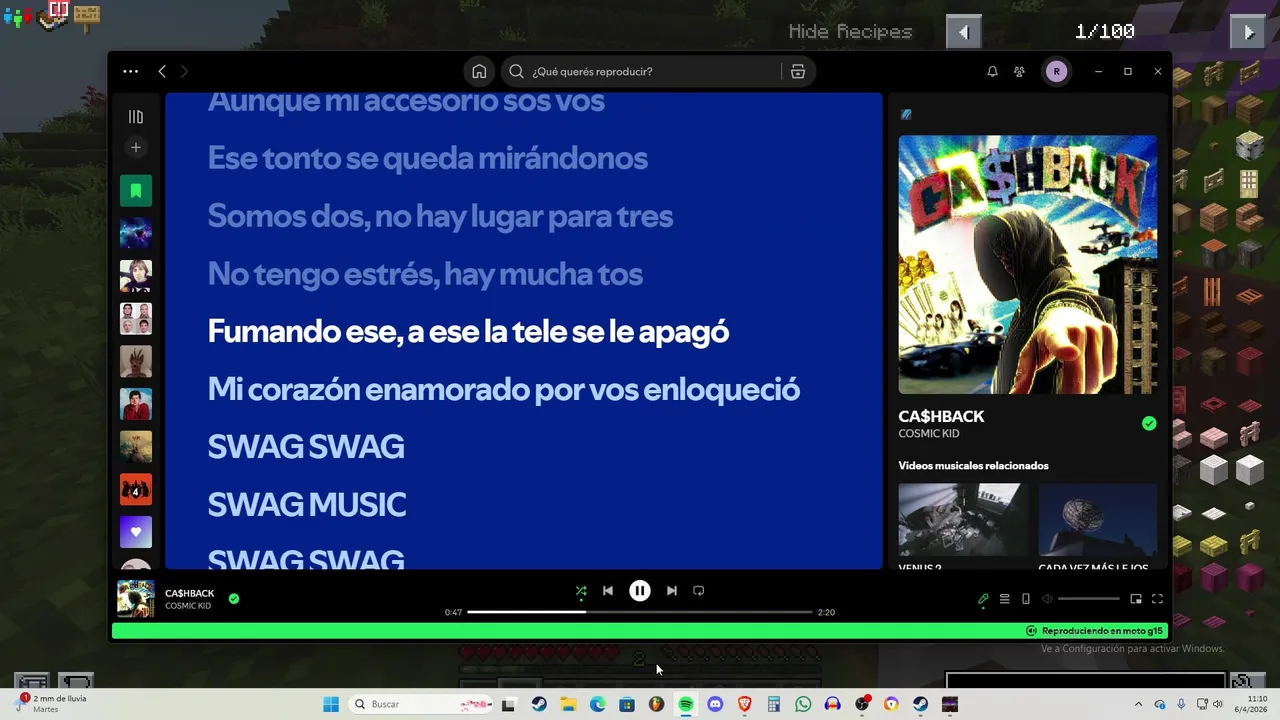Toggle the lyrics microphone button

tap(983, 599)
